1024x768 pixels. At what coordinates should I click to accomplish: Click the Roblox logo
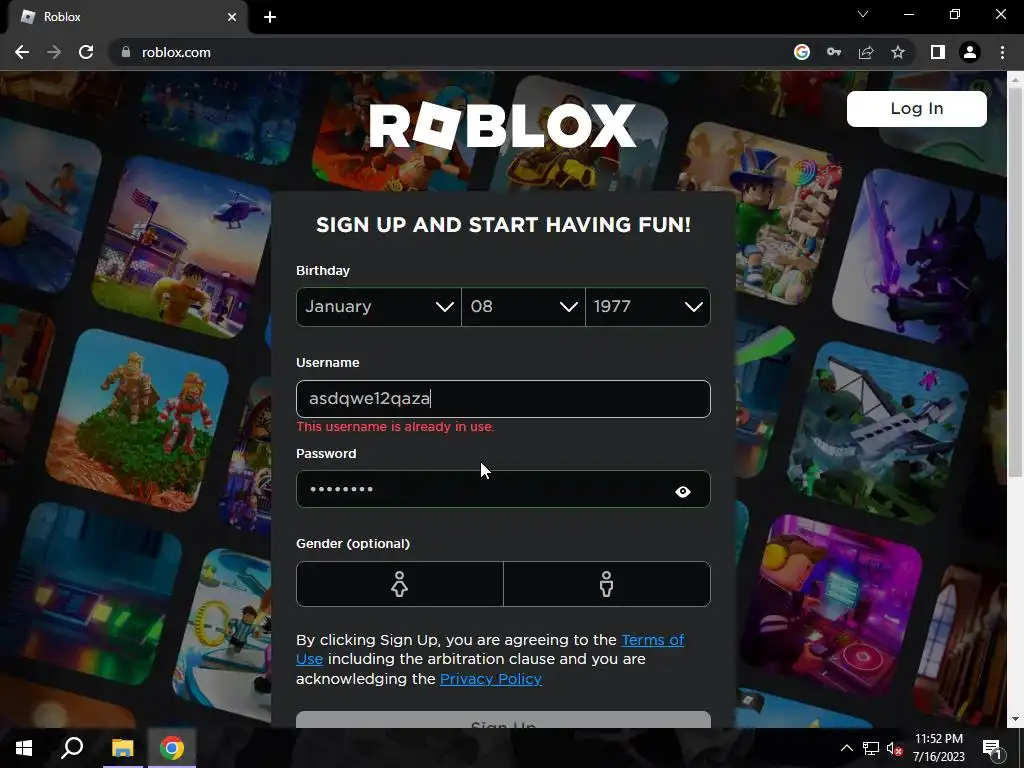pos(503,125)
